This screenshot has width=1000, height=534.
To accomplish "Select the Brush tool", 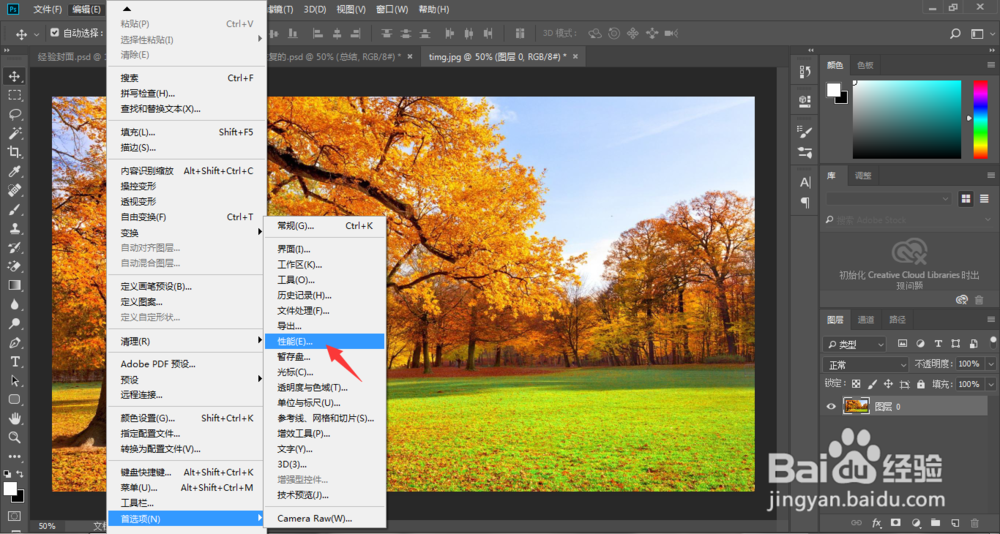I will click(15, 209).
